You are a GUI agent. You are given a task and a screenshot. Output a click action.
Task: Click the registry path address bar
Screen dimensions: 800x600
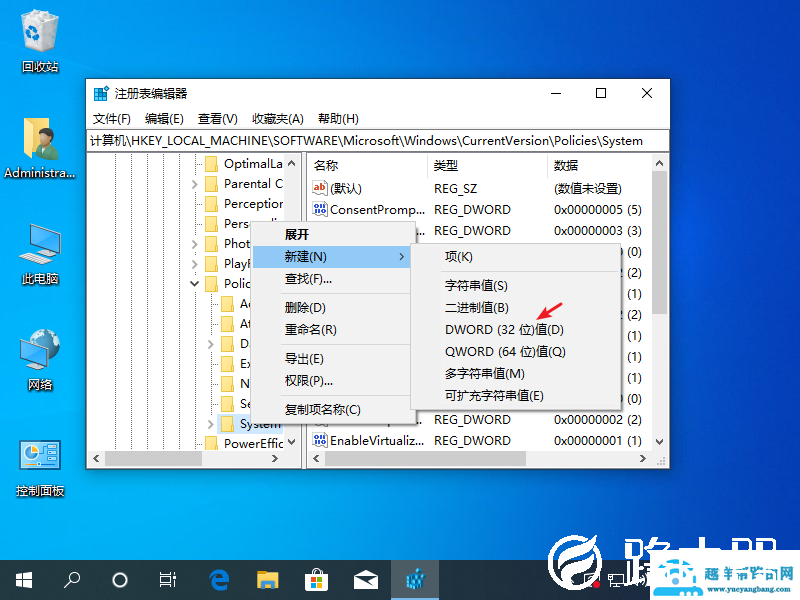tap(378, 141)
